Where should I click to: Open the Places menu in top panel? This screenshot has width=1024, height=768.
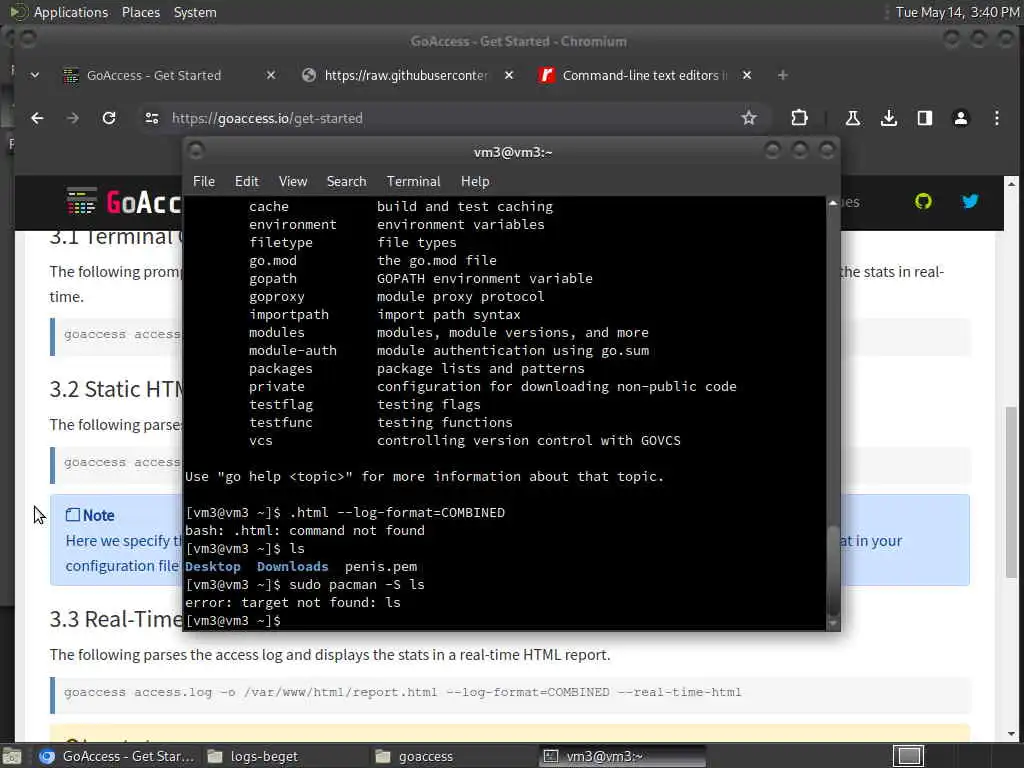tap(140, 12)
